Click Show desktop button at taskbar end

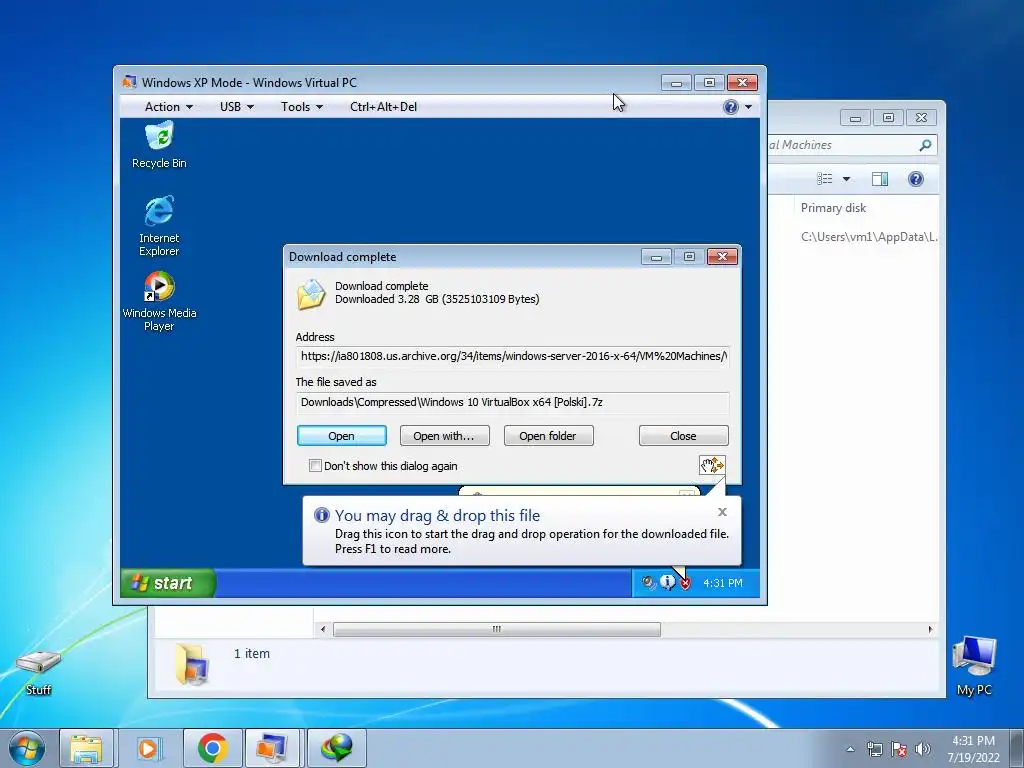point(1016,748)
